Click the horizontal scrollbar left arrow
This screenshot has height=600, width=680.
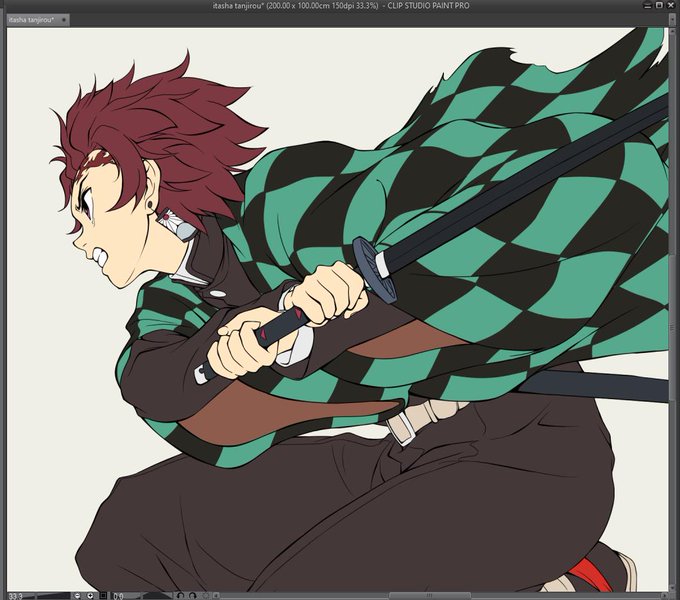[x=216, y=596]
